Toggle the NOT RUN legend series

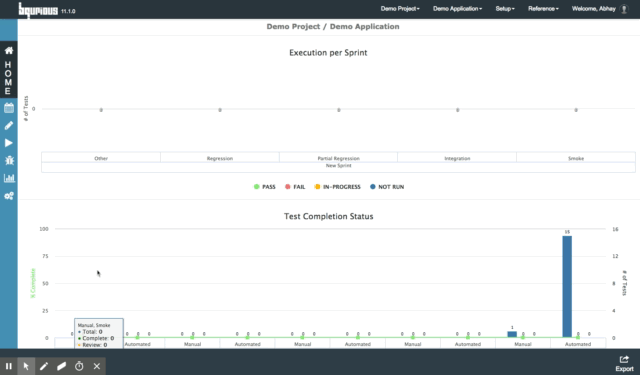387,187
